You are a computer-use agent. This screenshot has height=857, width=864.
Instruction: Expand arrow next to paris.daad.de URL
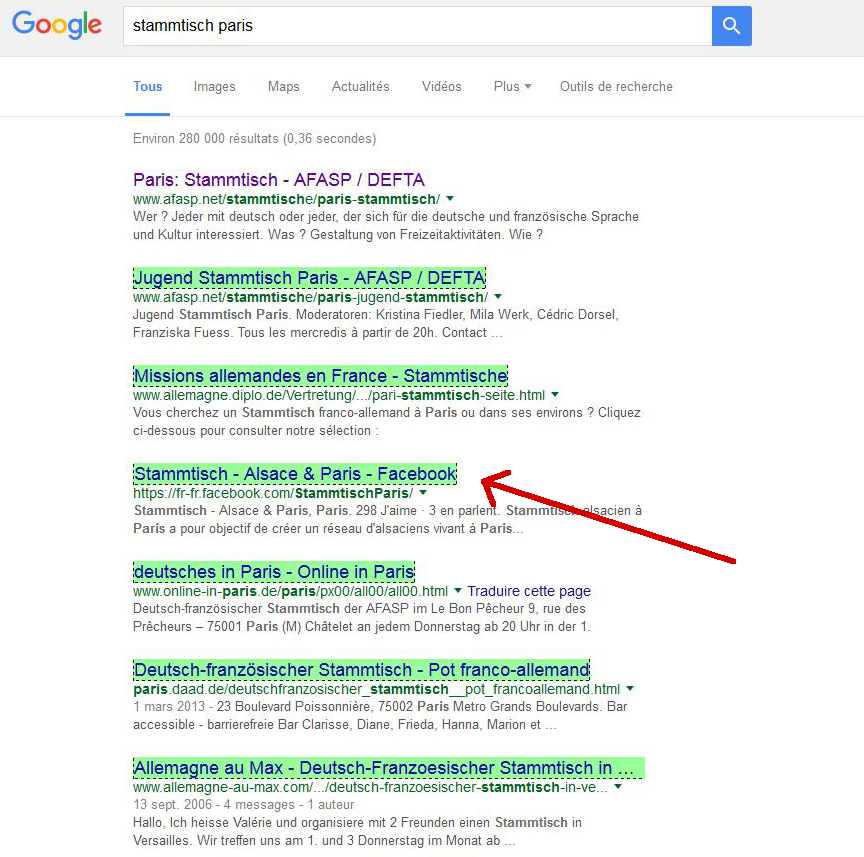click(x=630, y=688)
